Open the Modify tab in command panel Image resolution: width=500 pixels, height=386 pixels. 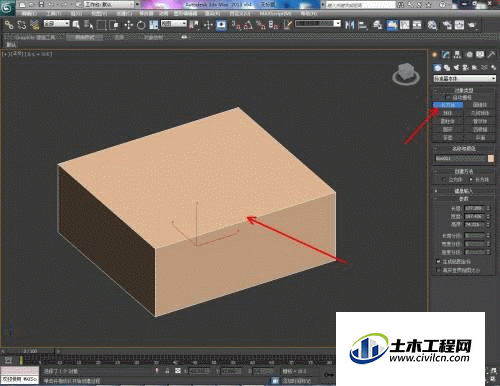tap(446, 54)
